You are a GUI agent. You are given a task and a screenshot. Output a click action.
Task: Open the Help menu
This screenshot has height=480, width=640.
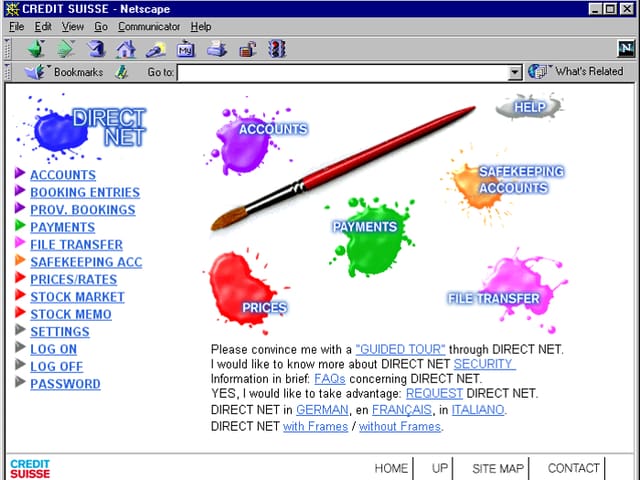point(201,27)
